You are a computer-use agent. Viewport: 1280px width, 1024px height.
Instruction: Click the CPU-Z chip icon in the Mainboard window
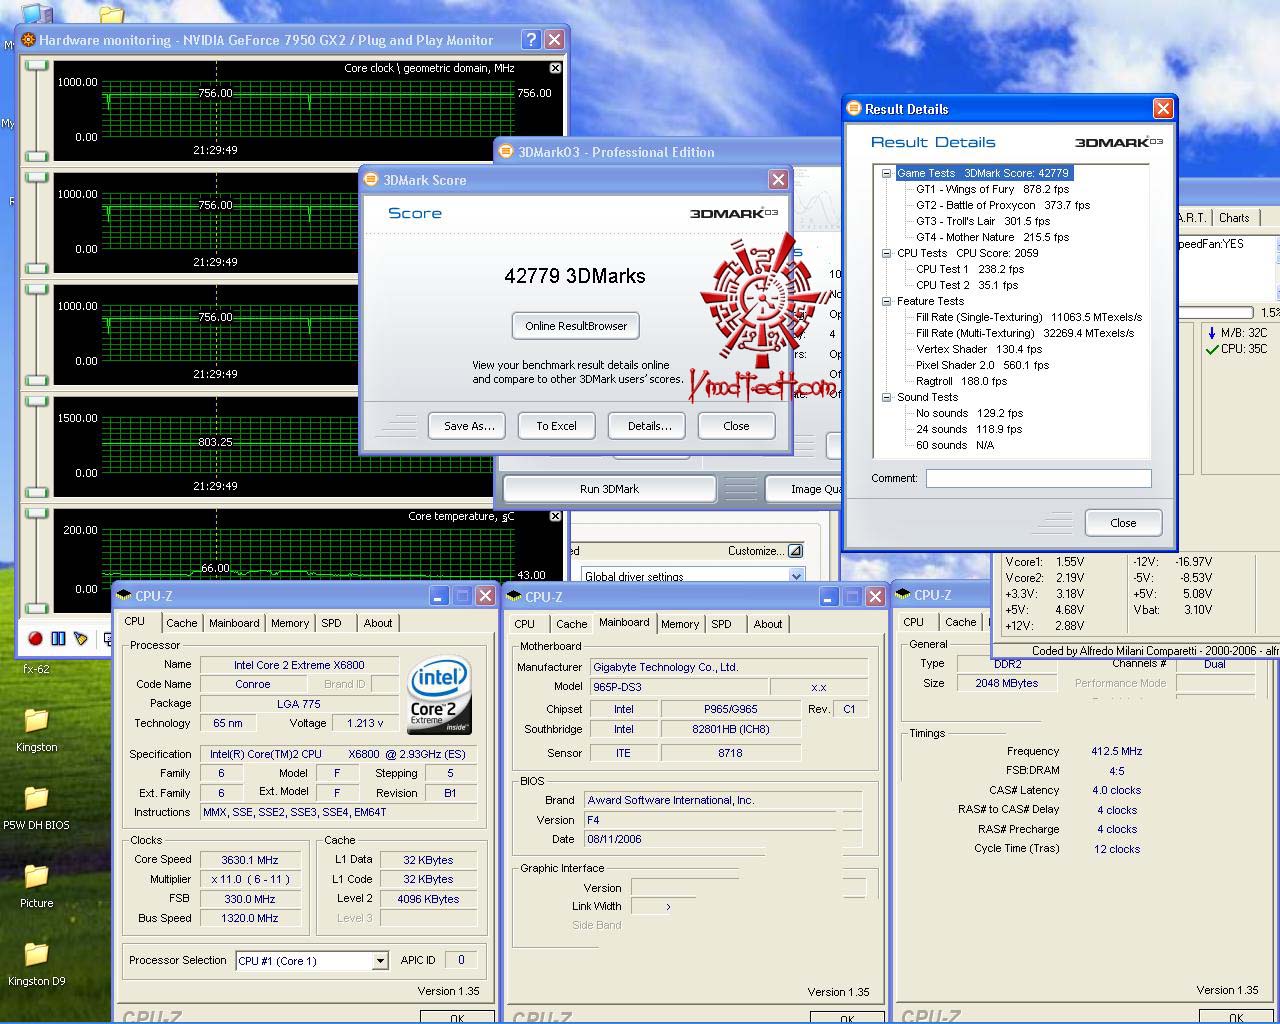[x=514, y=596]
